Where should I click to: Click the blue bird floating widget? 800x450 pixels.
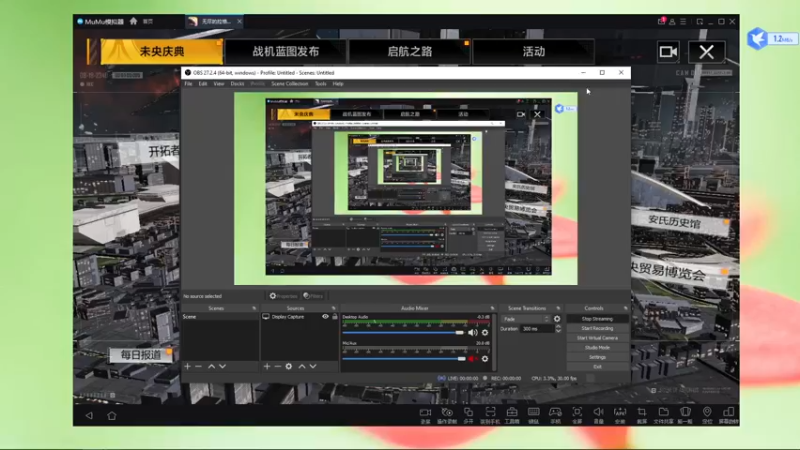pos(758,39)
